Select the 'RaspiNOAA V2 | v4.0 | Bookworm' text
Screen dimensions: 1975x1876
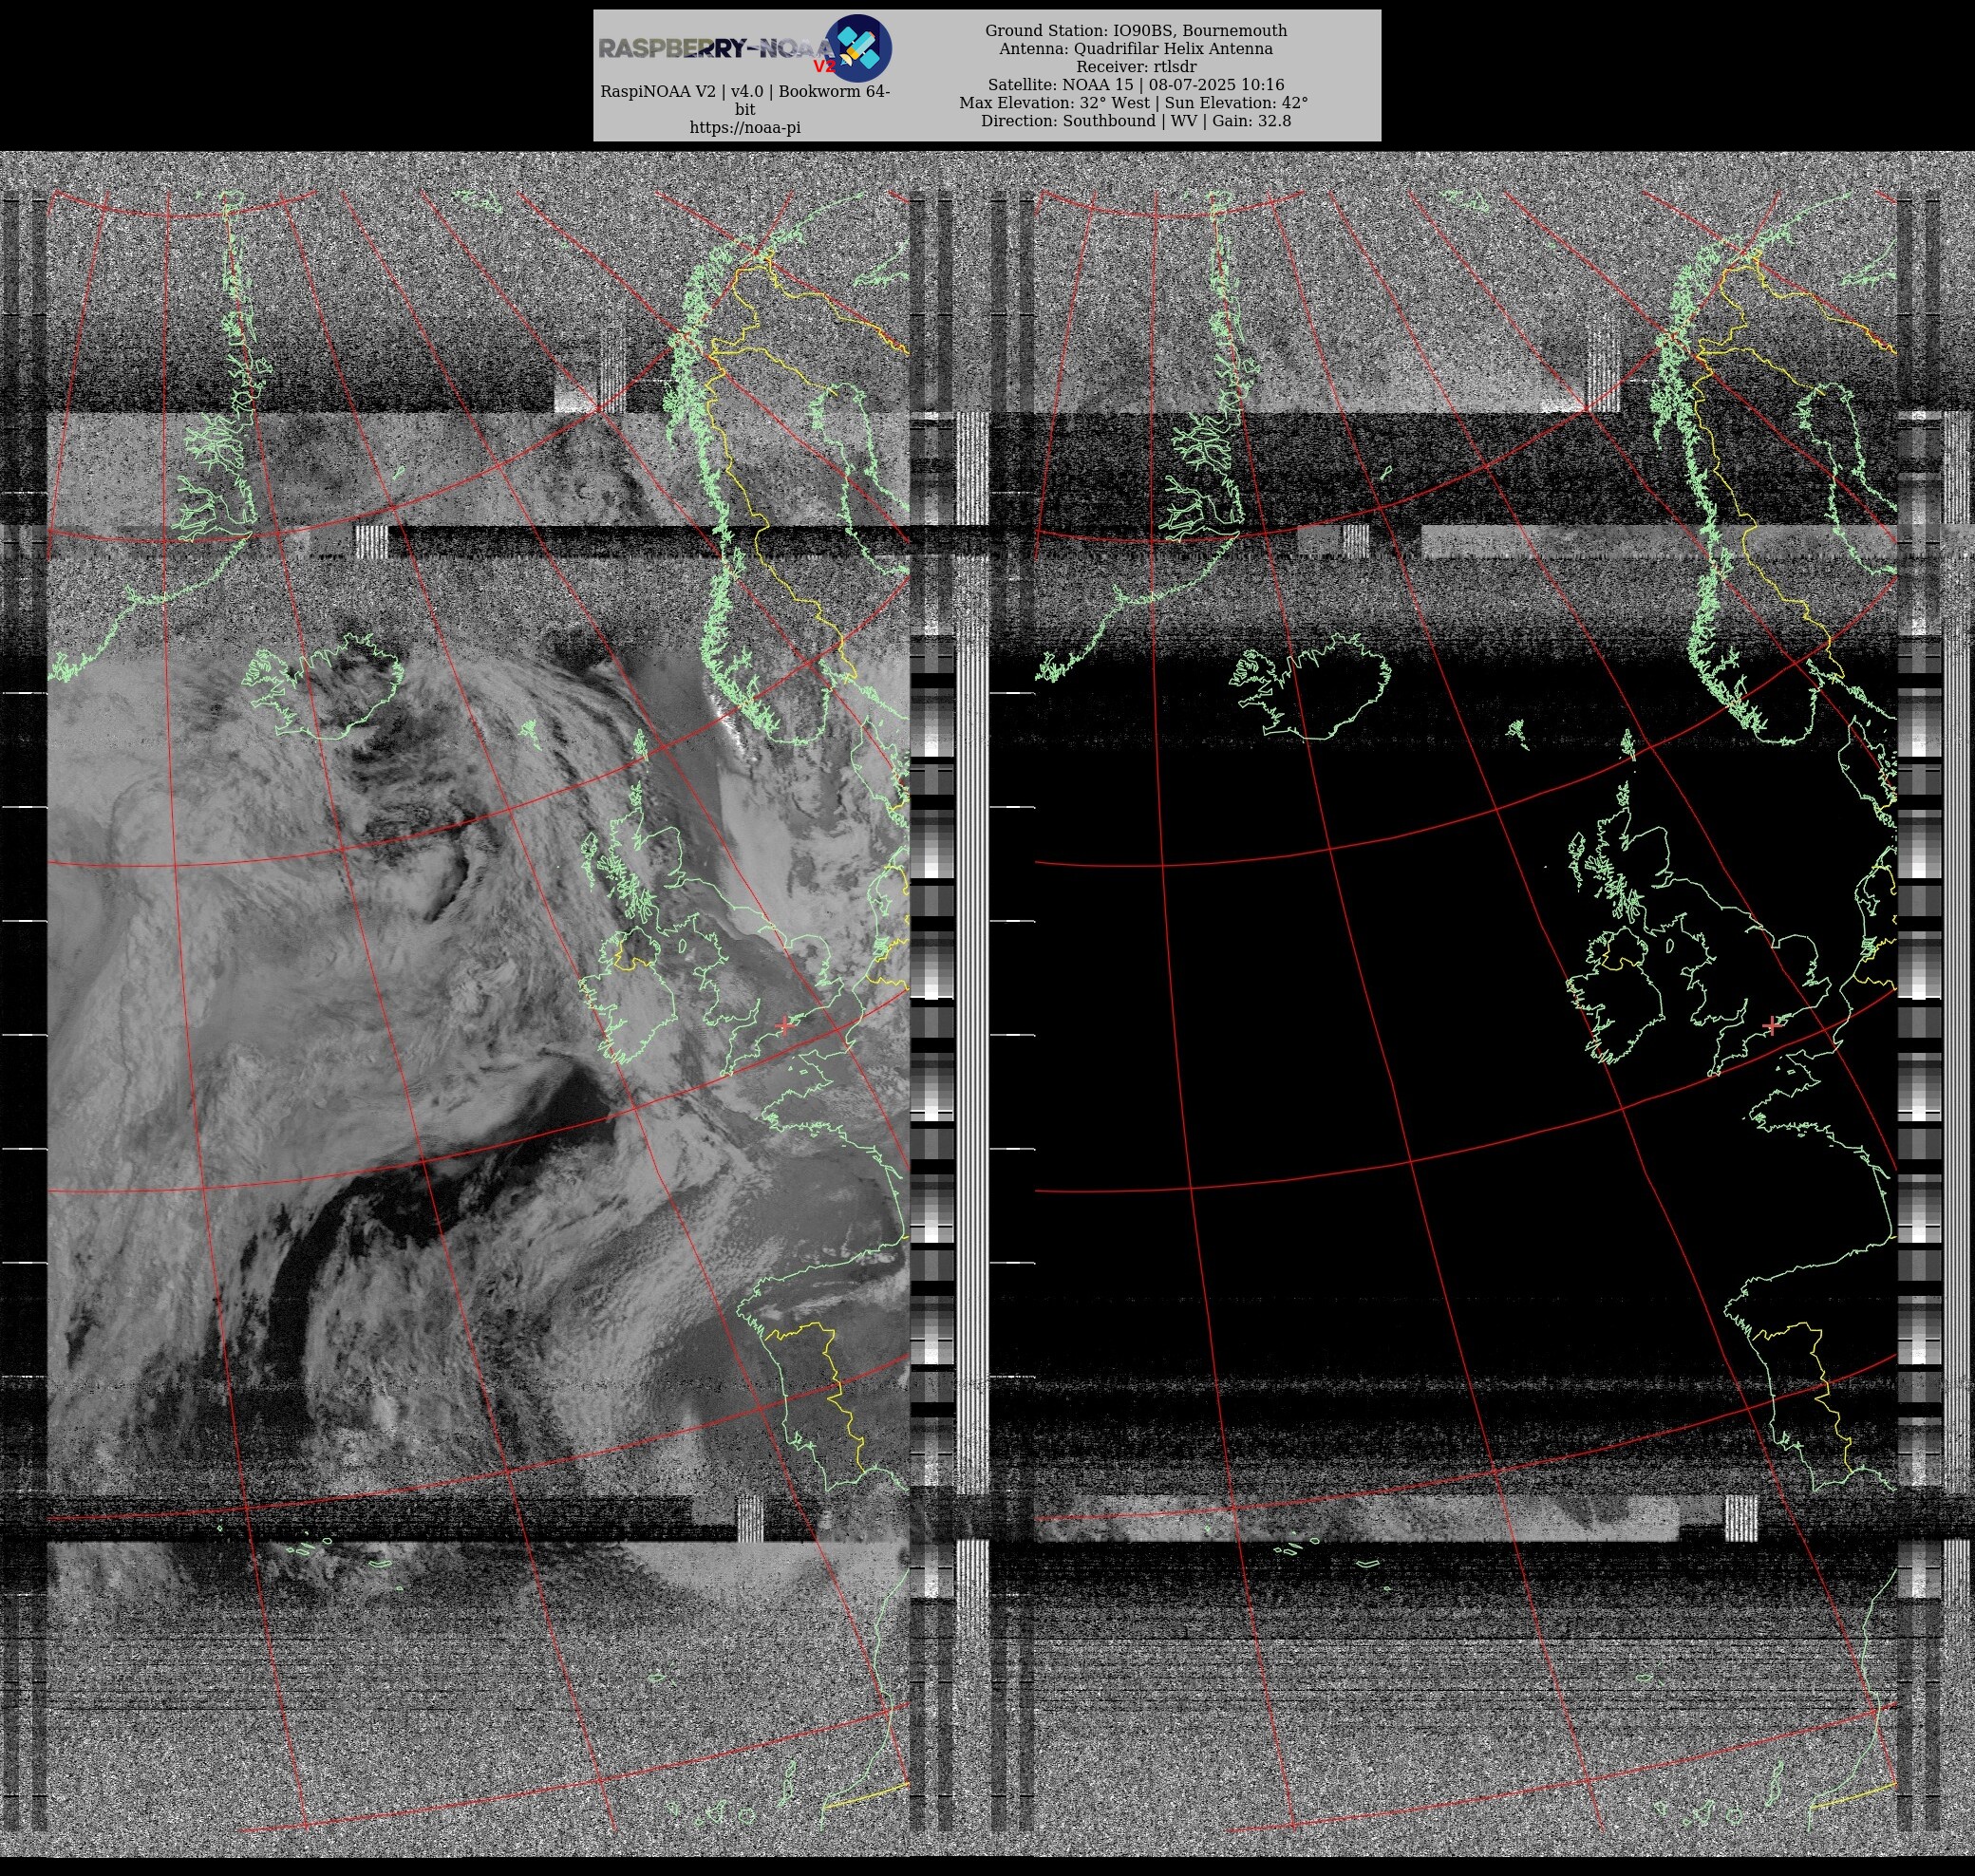[745, 100]
